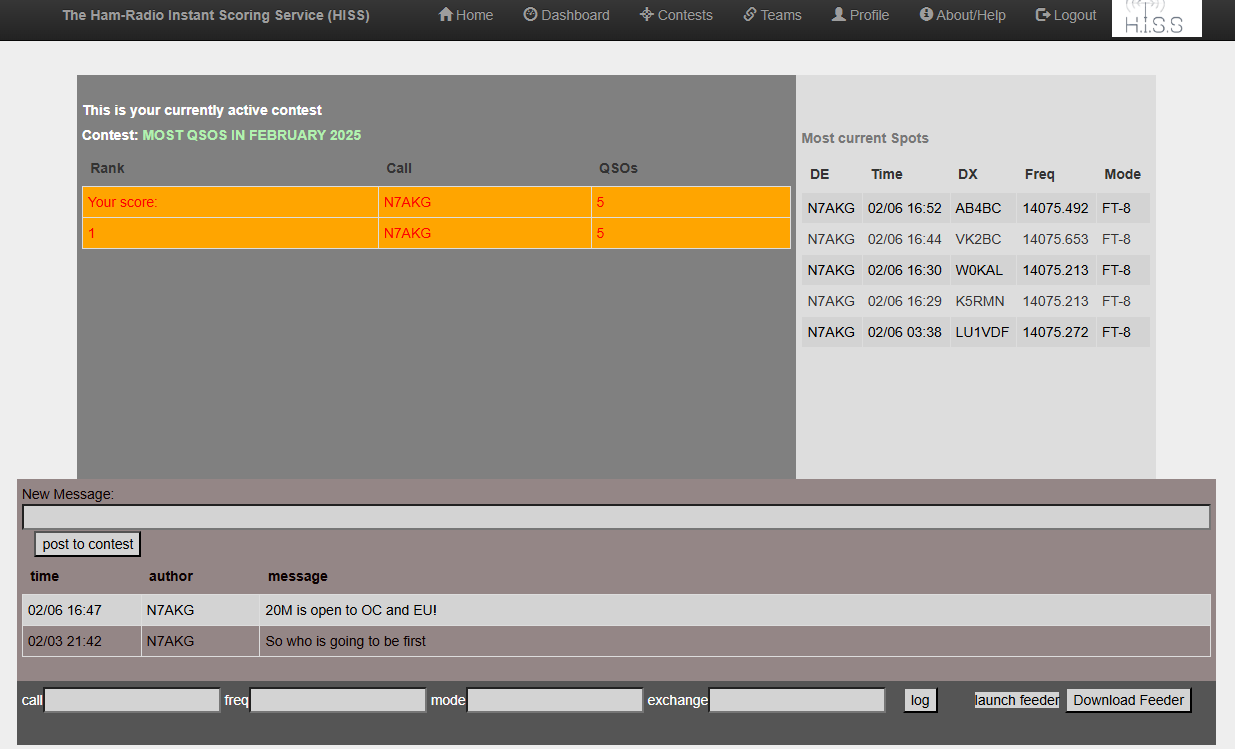This screenshot has height=749, width=1235.
Task: Click the Teams link icon
Action: (750, 15)
